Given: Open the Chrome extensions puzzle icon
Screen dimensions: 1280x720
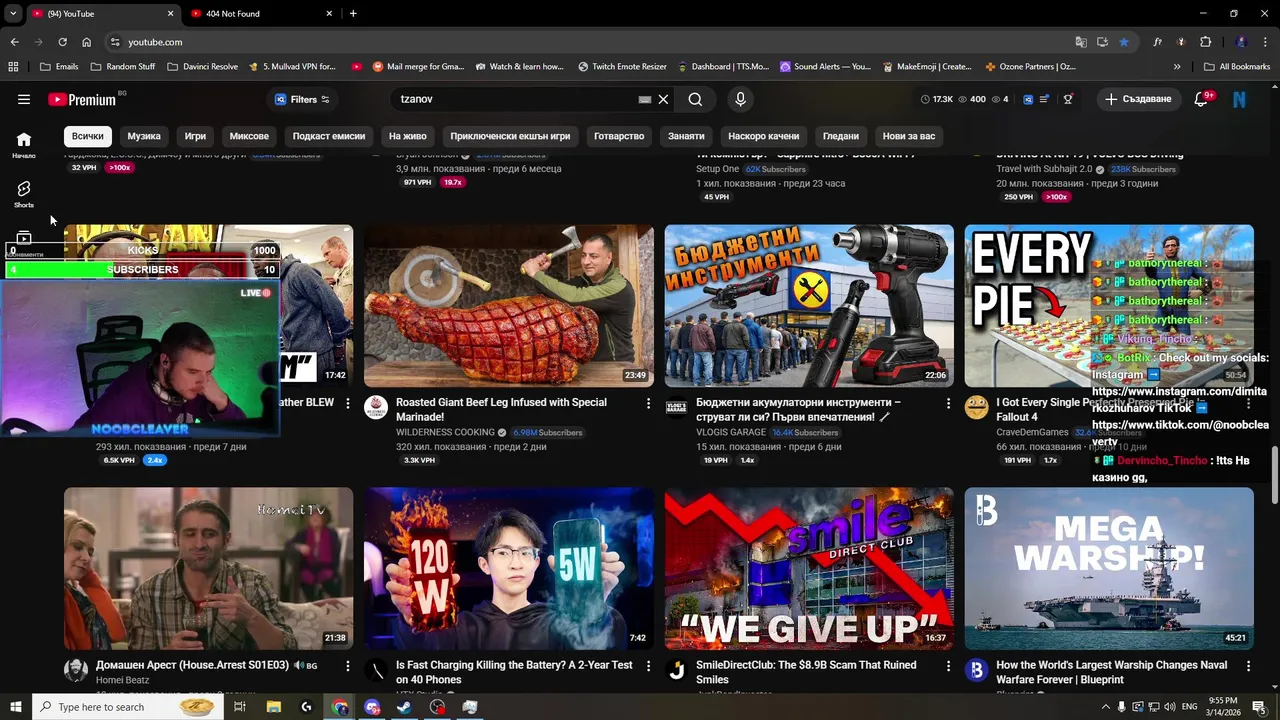Looking at the screenshot, I should (1205, 42).
